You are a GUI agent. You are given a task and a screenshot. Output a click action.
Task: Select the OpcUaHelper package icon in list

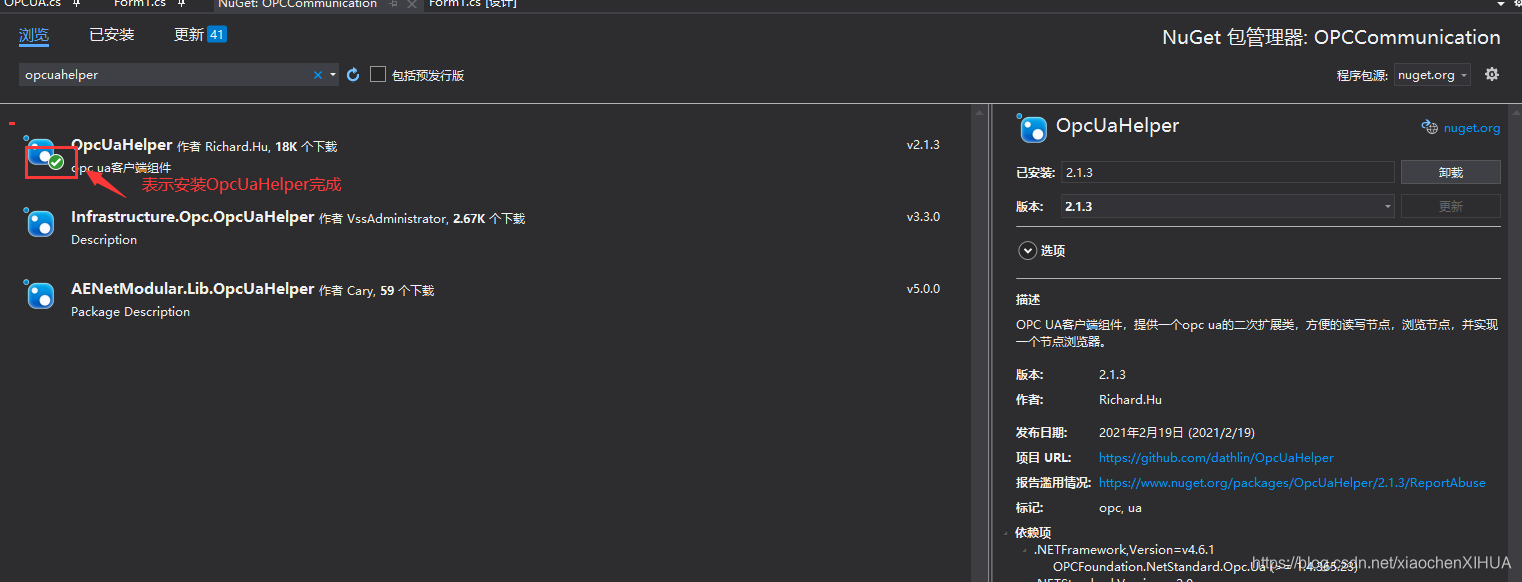(x=41, y=152)
